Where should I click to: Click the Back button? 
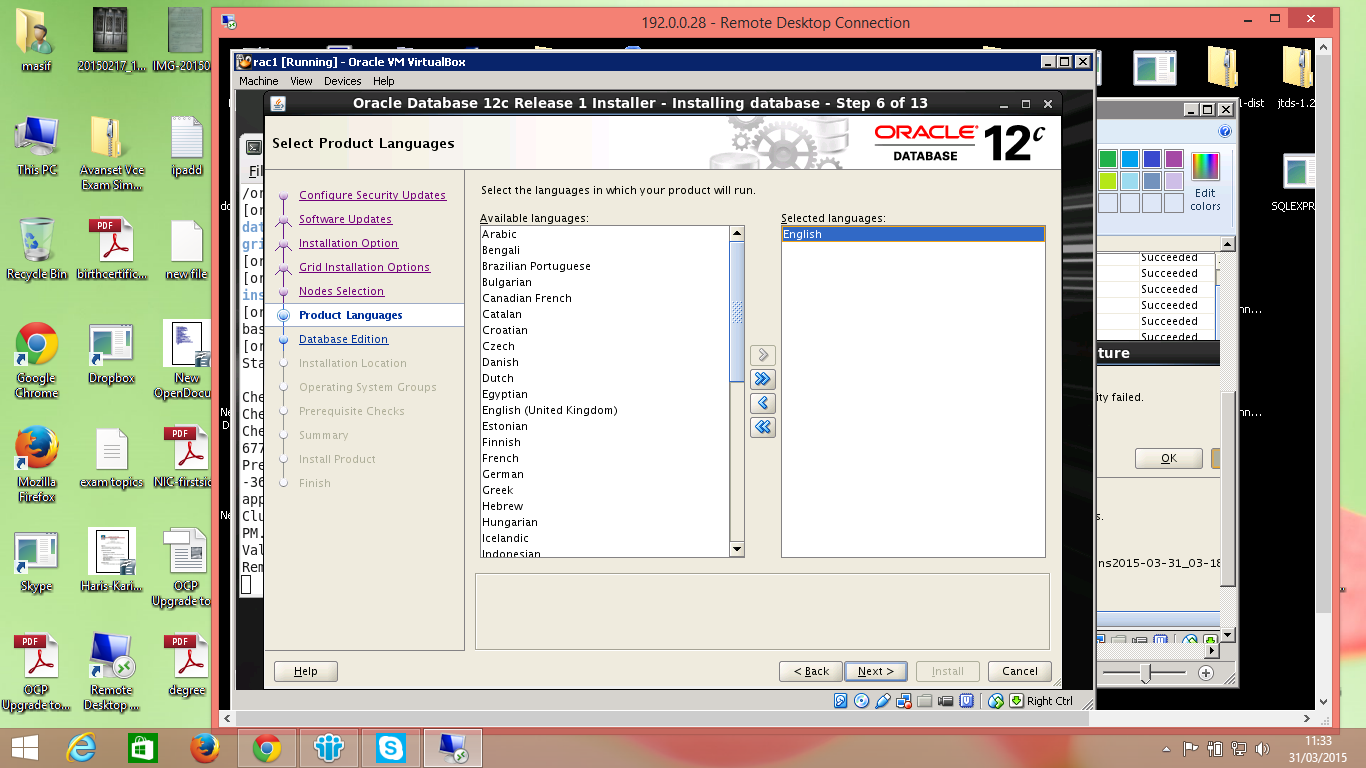(811, 671)
